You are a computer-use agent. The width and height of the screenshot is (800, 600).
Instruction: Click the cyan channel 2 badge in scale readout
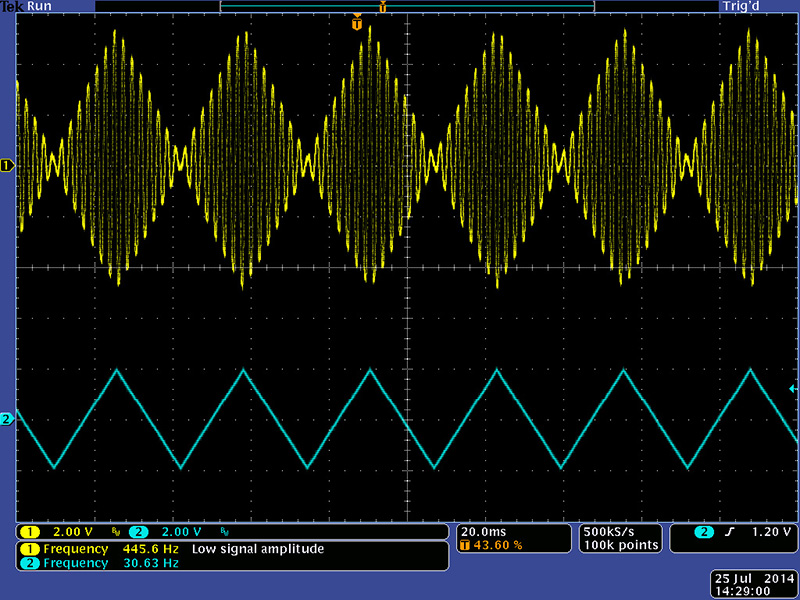[138, 531]
